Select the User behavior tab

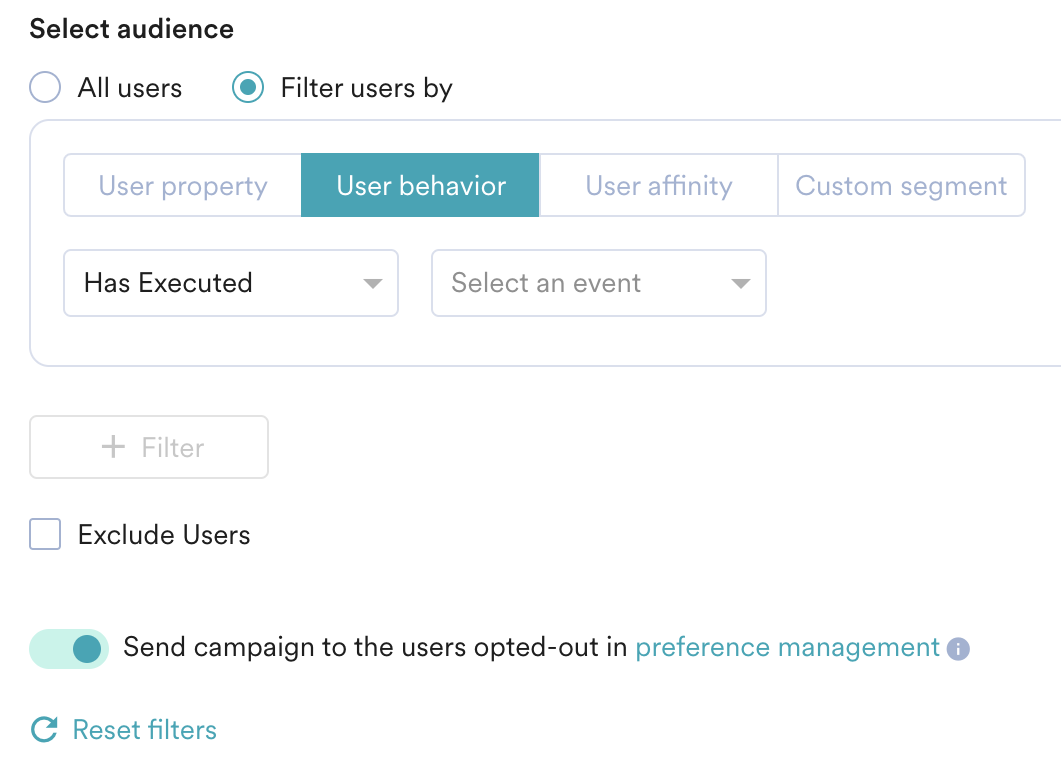pyautogui.click(x=419, y=185)
